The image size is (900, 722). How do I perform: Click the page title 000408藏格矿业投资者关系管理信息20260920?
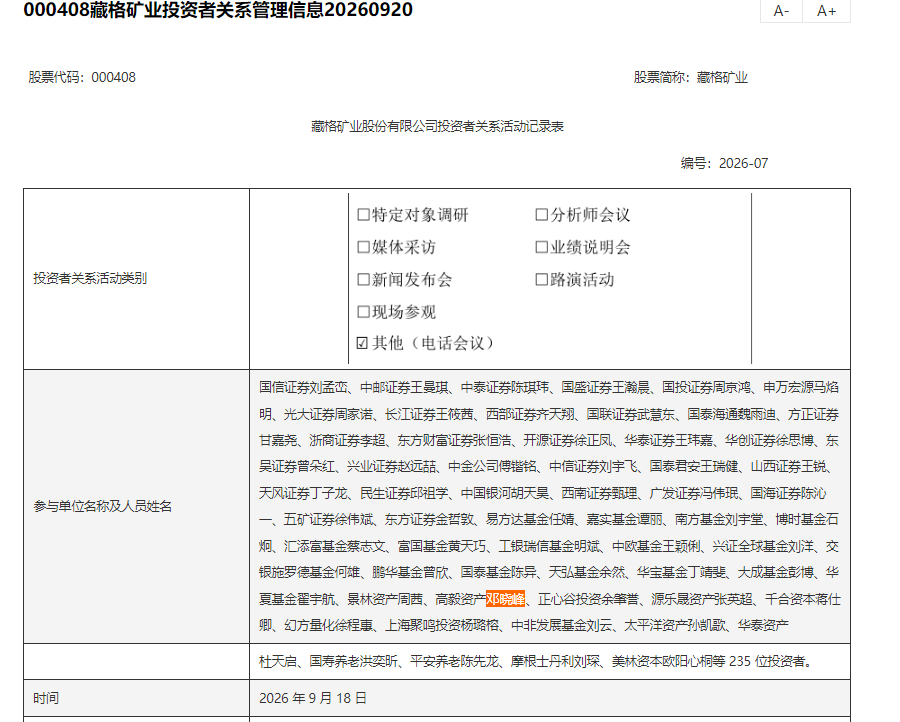(x=218, y=10)
